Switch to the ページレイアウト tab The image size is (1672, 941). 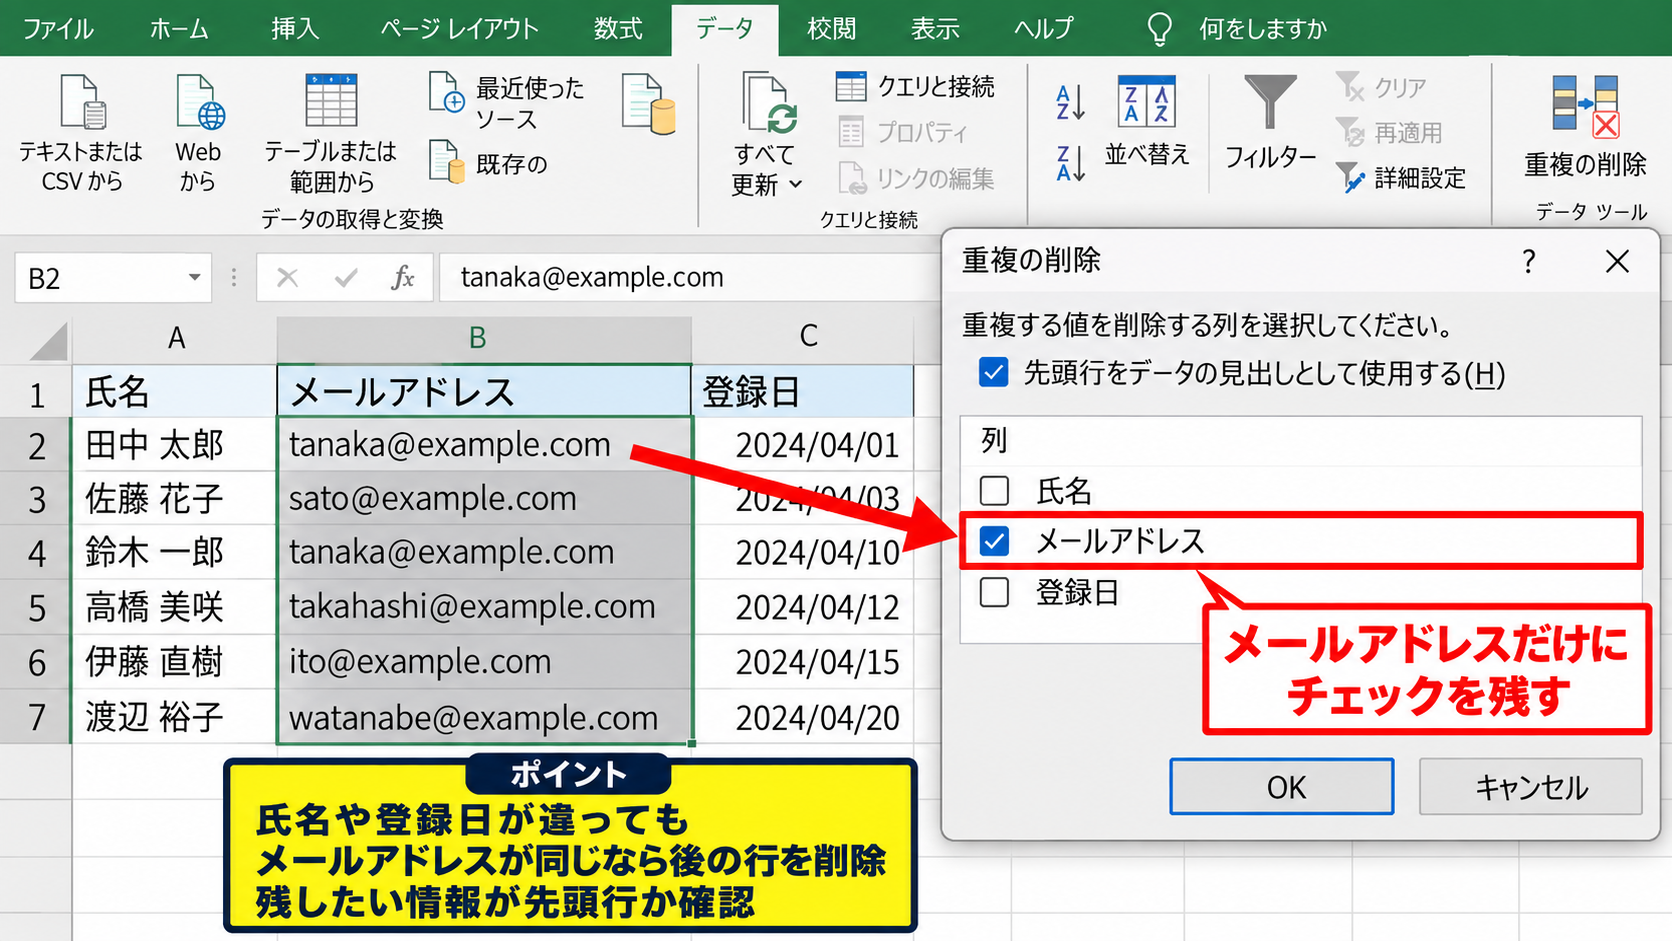tap(459, 28)
